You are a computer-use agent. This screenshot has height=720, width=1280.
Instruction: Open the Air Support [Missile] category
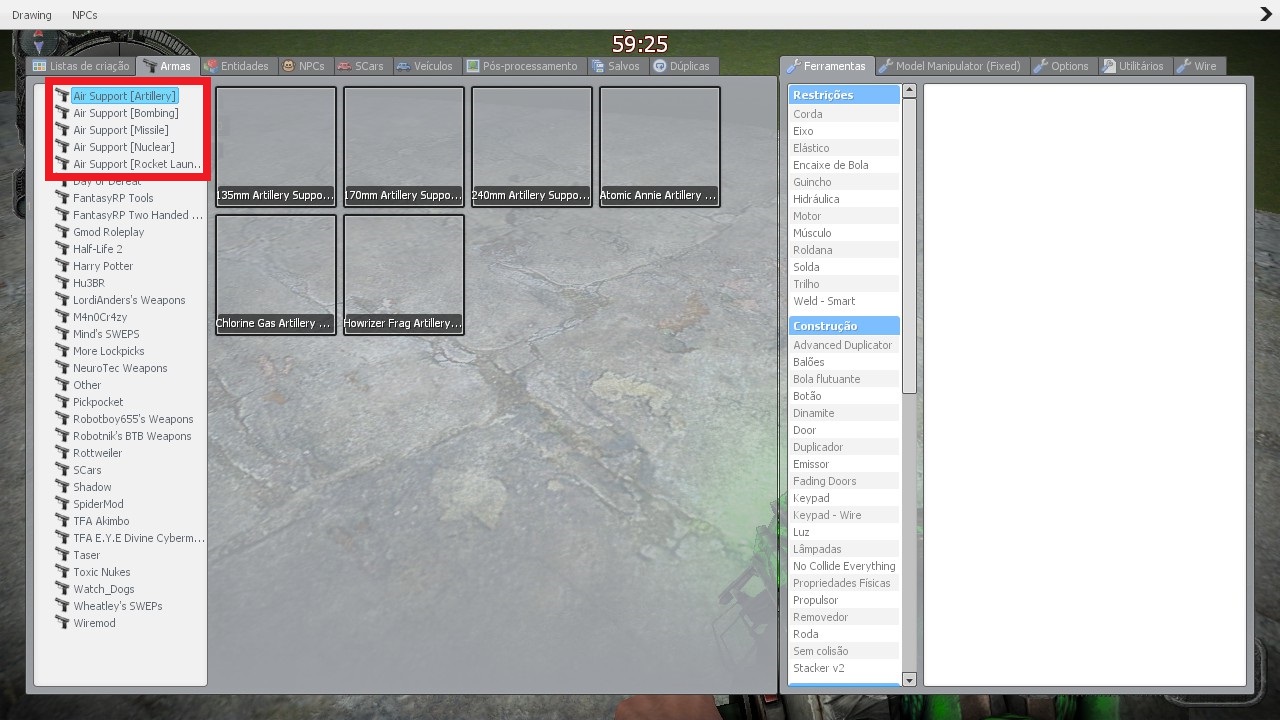click(x=121, y=130)
